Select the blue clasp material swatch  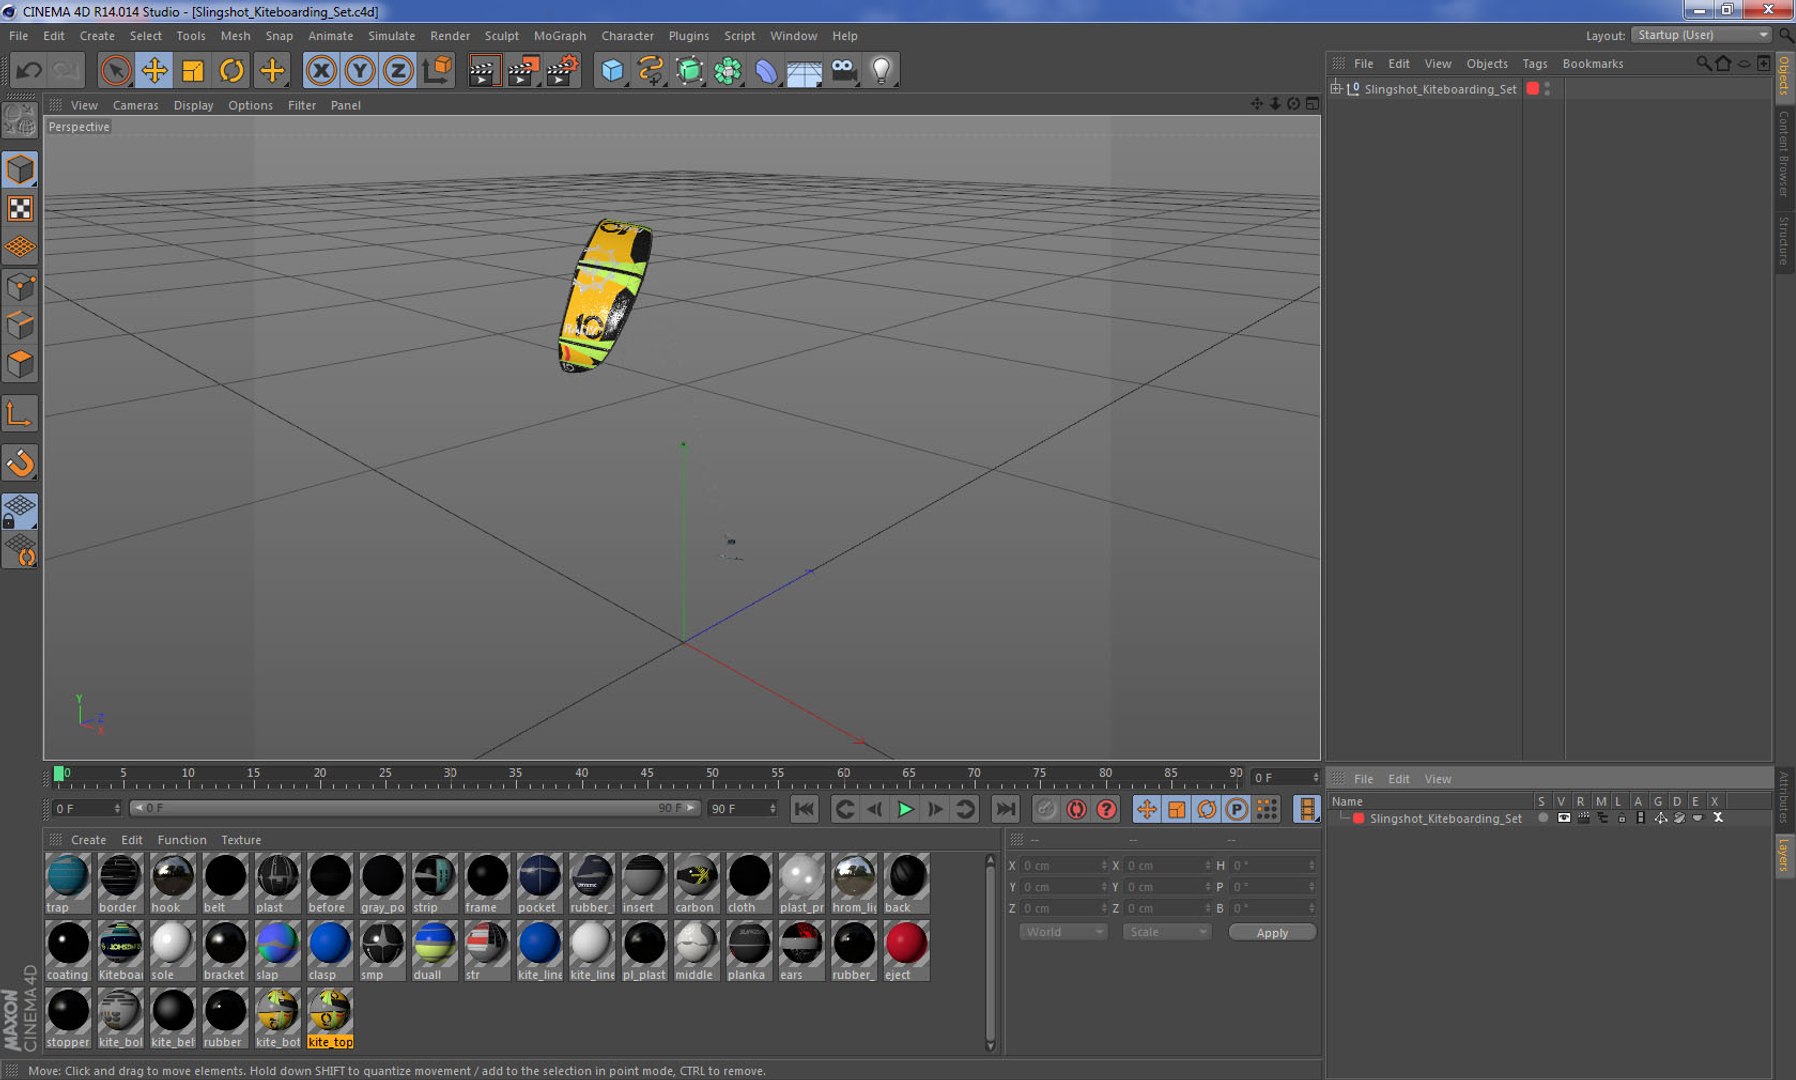click(x=329, y=951)
